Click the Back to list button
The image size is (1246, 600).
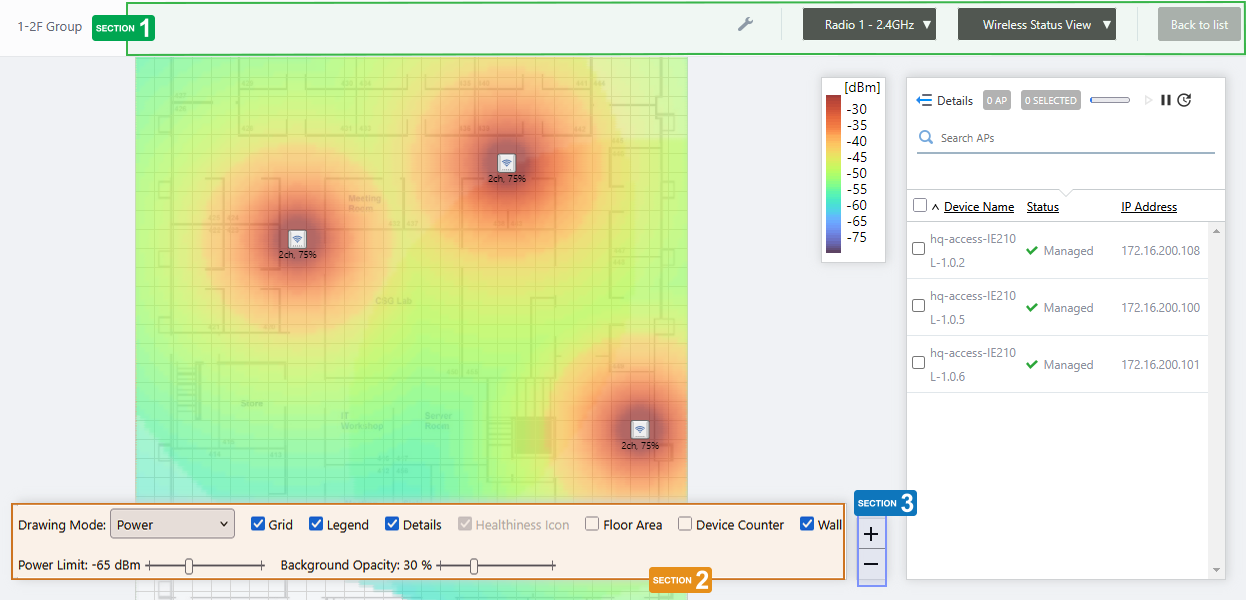[1199, 25]
